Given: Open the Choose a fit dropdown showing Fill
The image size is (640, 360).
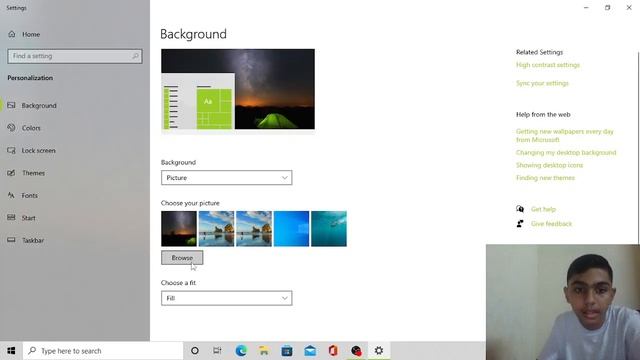Looking at the screenshot, I should click(227, 298).
